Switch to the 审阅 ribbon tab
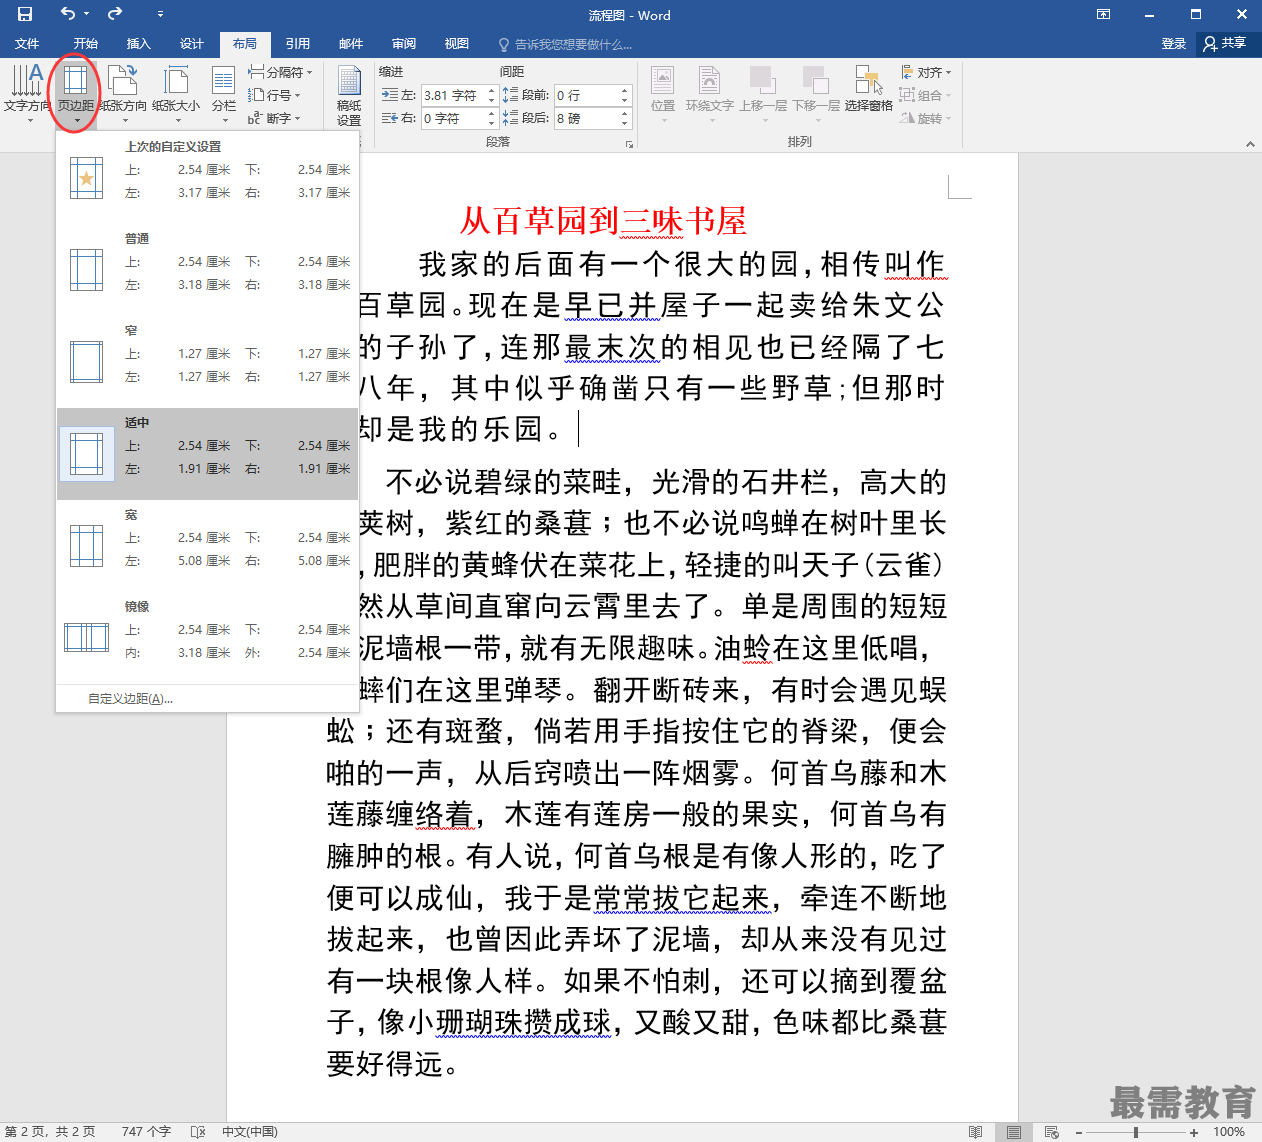Screen dimensions: 1262x1142 (x=404, y=44)
